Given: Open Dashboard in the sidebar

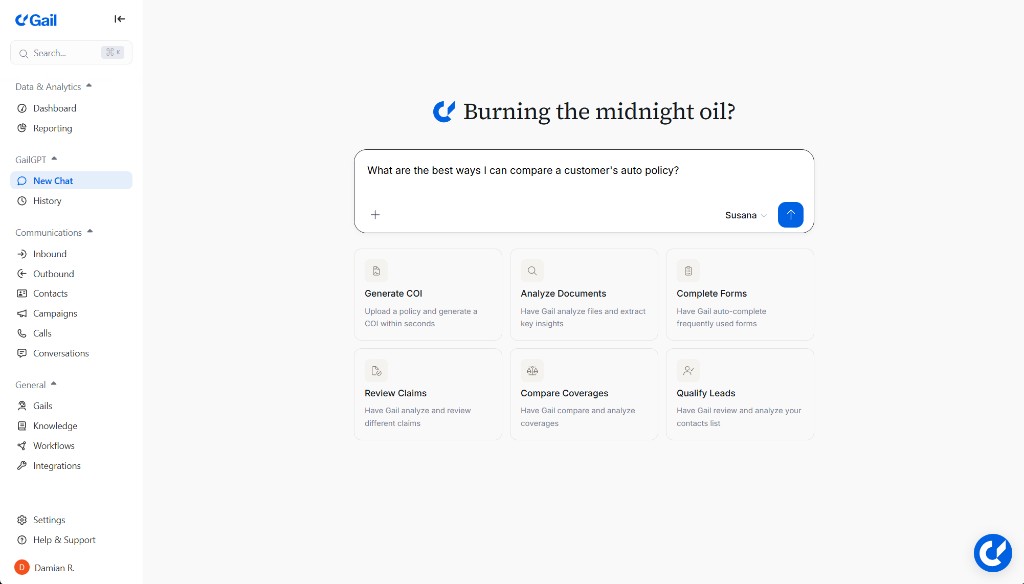Looking at the screenshot, I should coord(54,108).
